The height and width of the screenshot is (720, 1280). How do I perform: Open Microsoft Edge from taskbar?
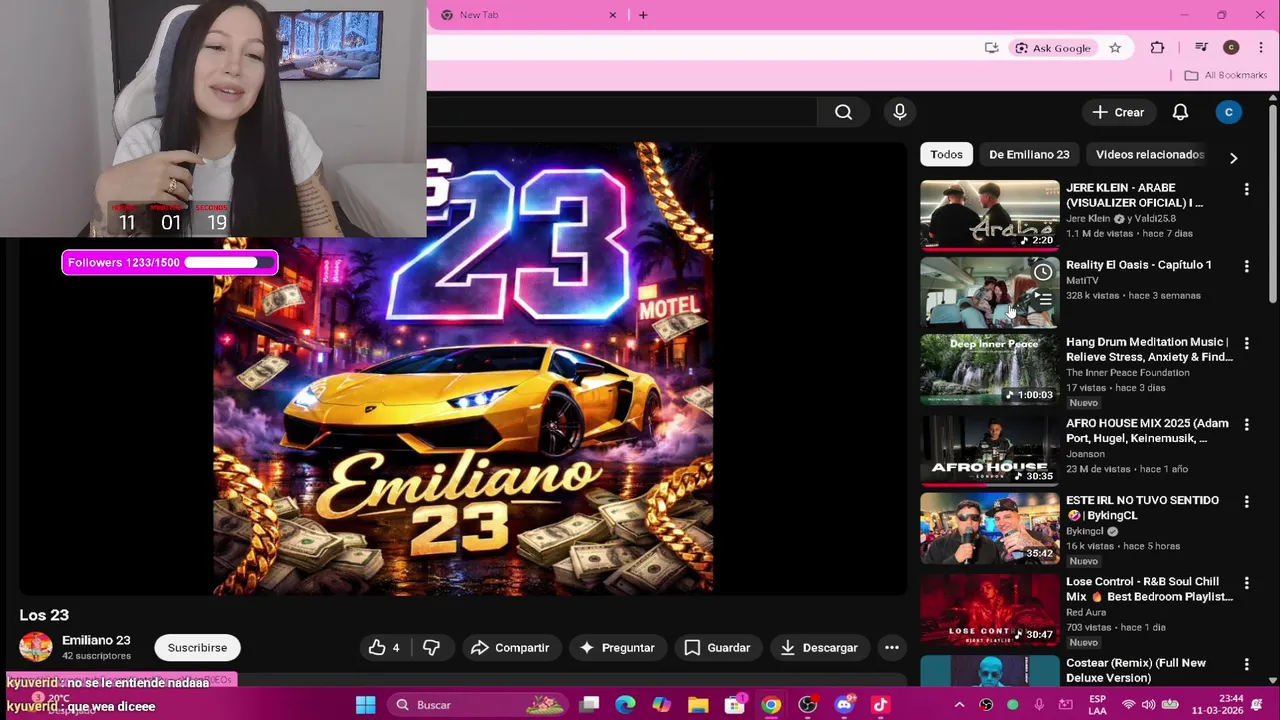point(625,705)
